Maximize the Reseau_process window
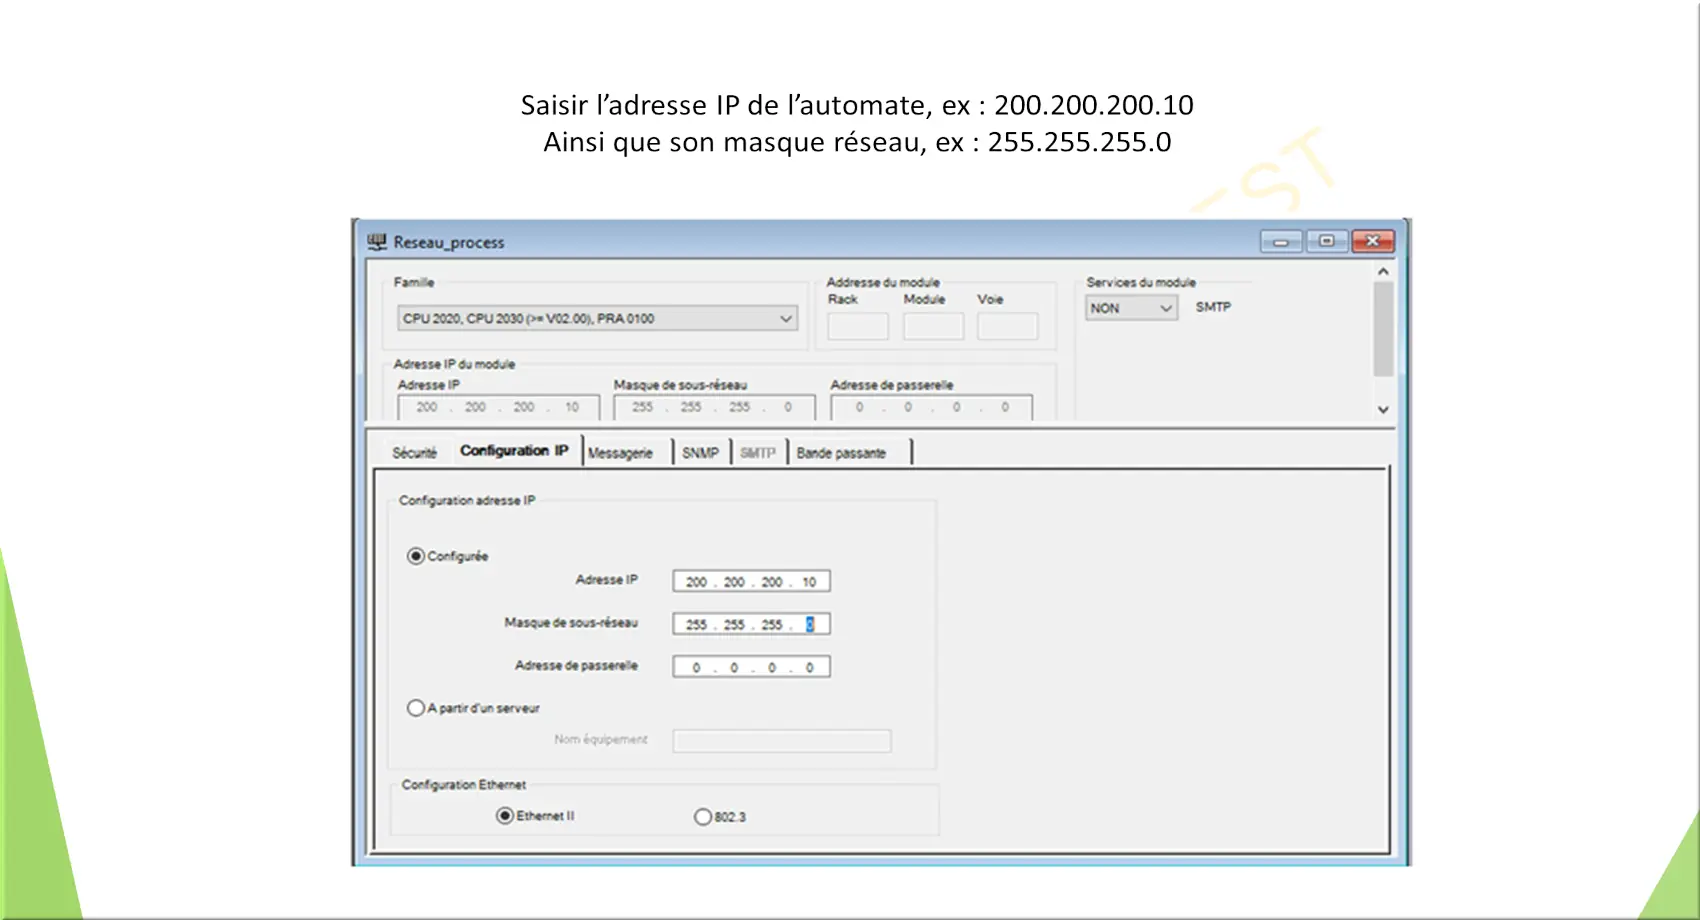 (x=1327, y=241)
